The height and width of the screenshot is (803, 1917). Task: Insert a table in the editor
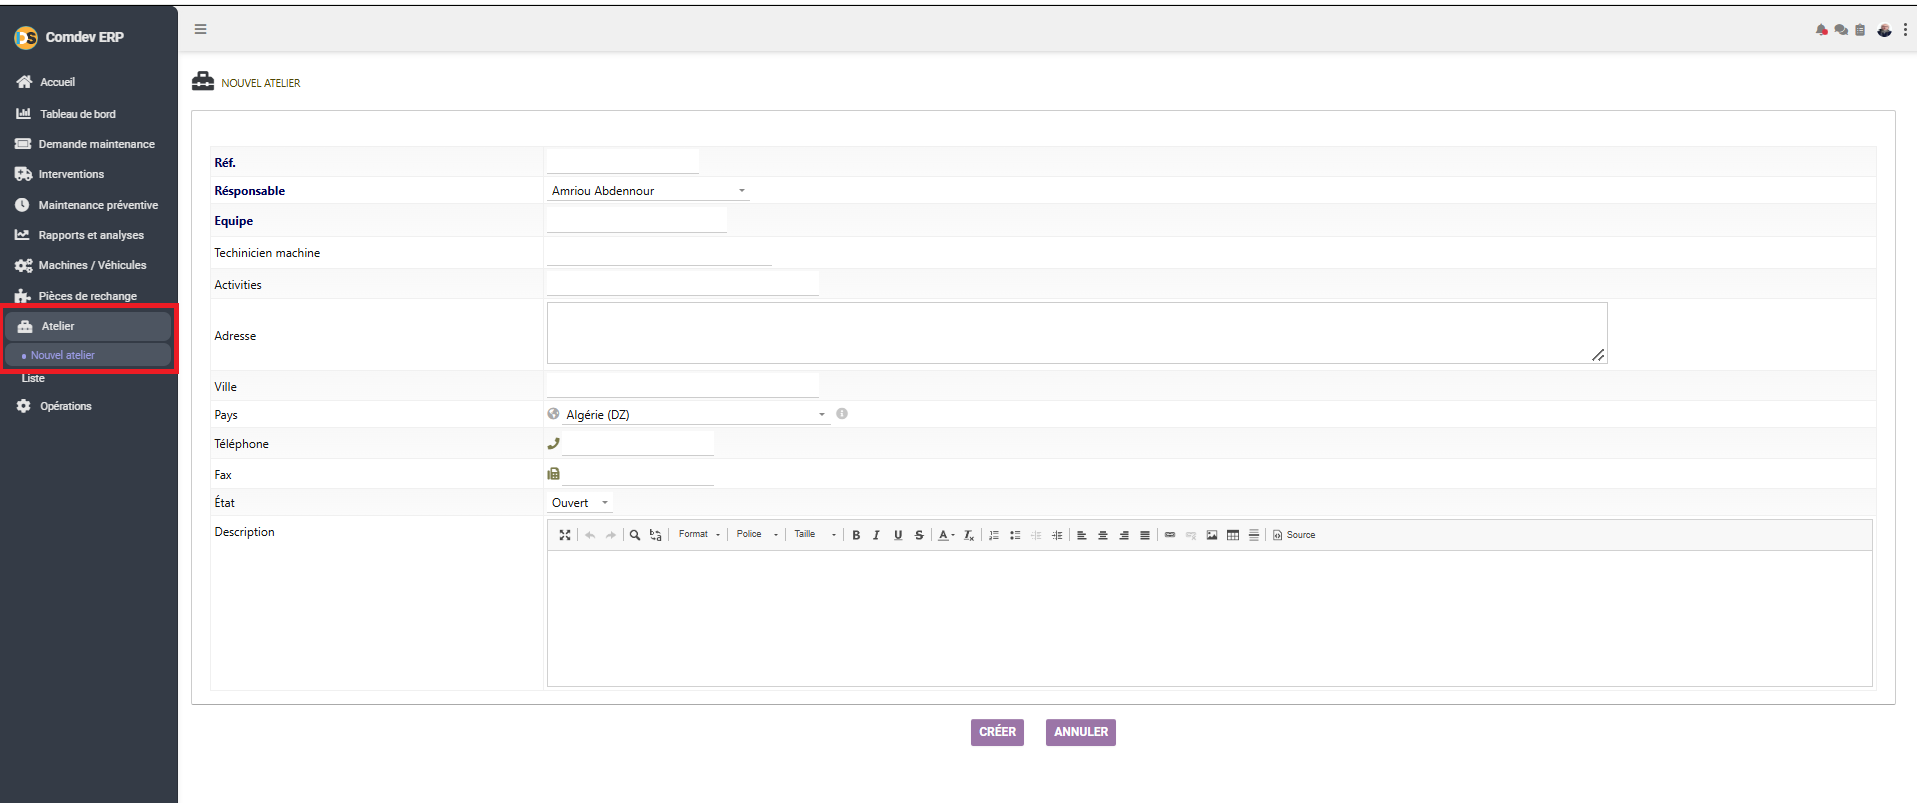tap(1233, 535)
